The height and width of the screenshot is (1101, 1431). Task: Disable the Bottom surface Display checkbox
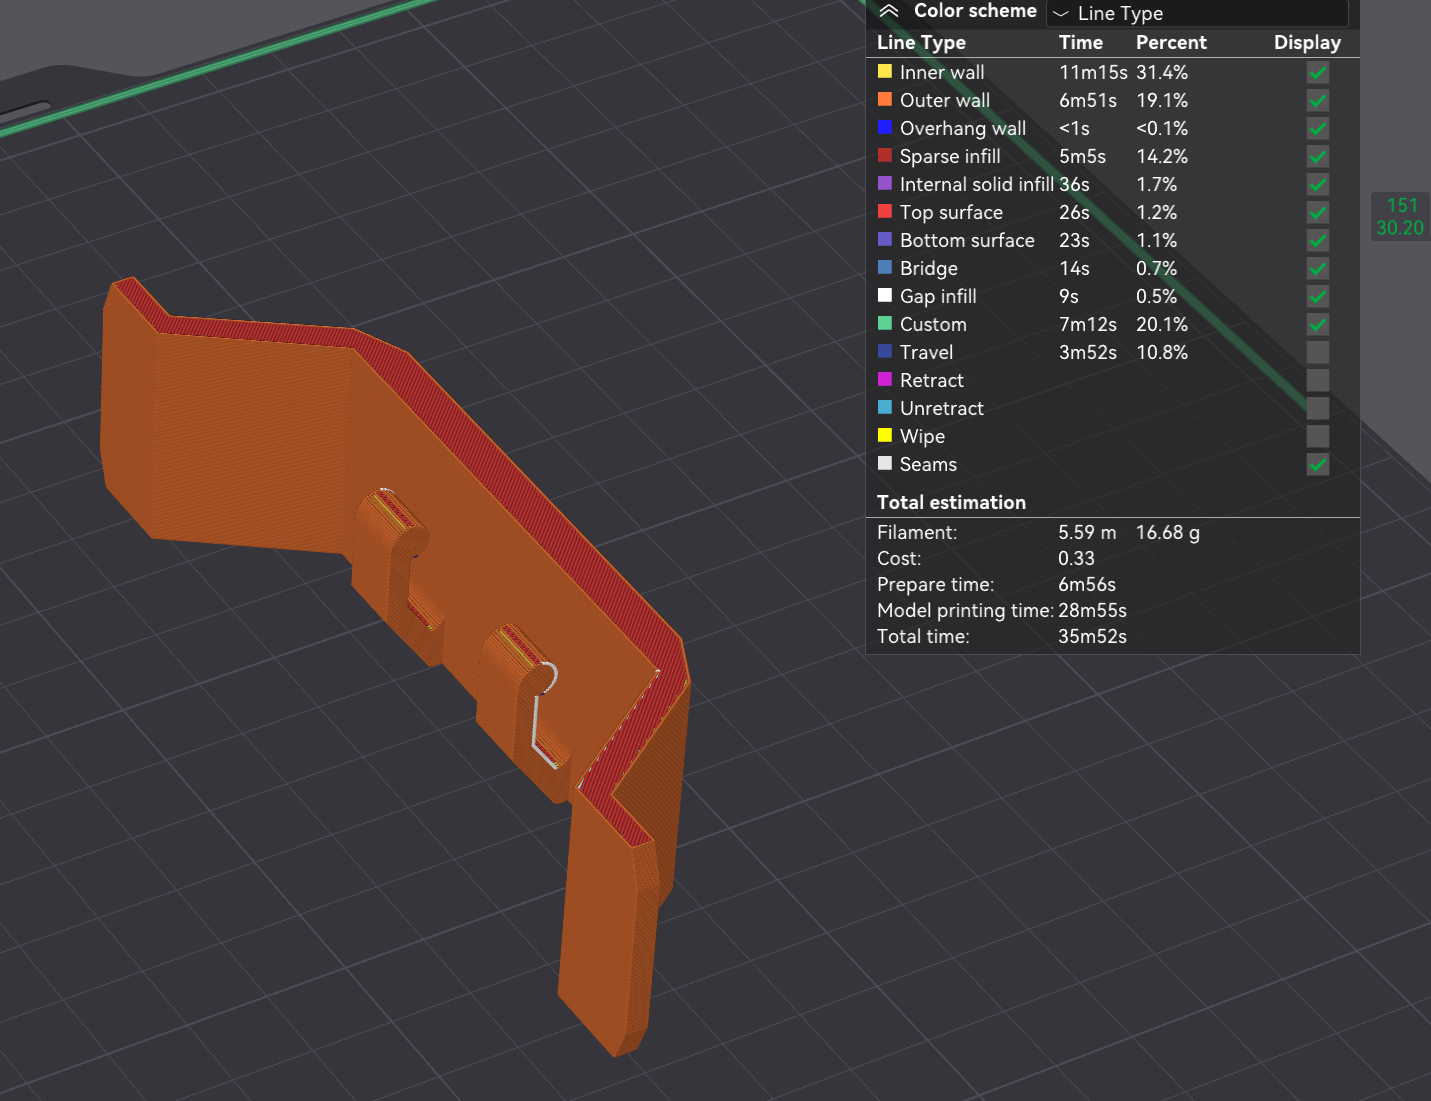pyautogui.click(x=1317, y=240)
